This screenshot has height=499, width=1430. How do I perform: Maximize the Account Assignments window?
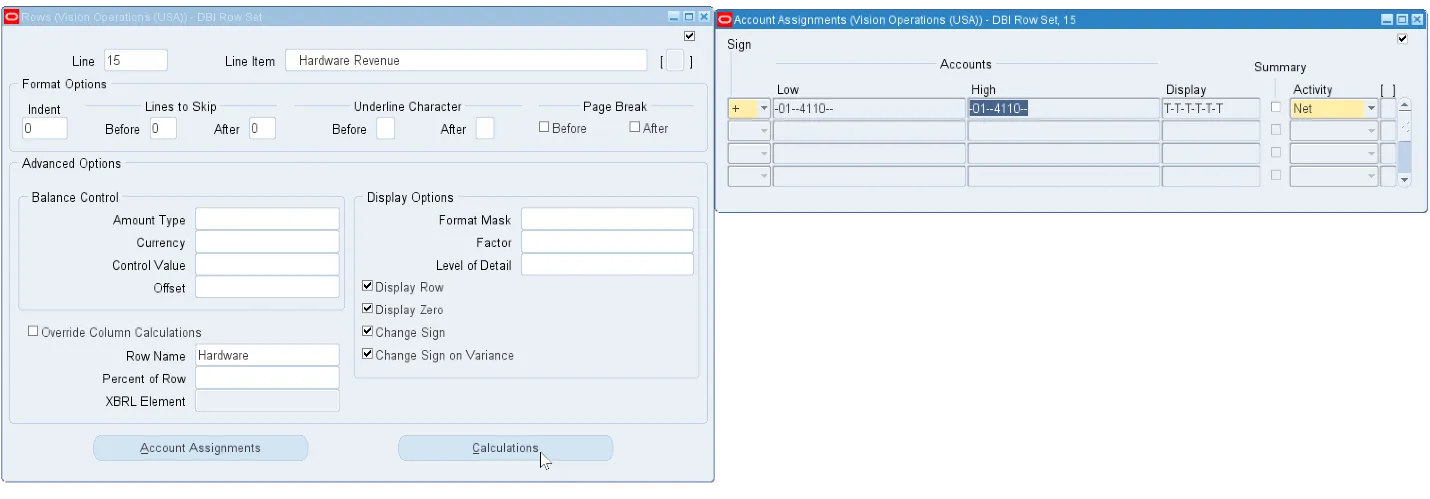[1402, 19]
